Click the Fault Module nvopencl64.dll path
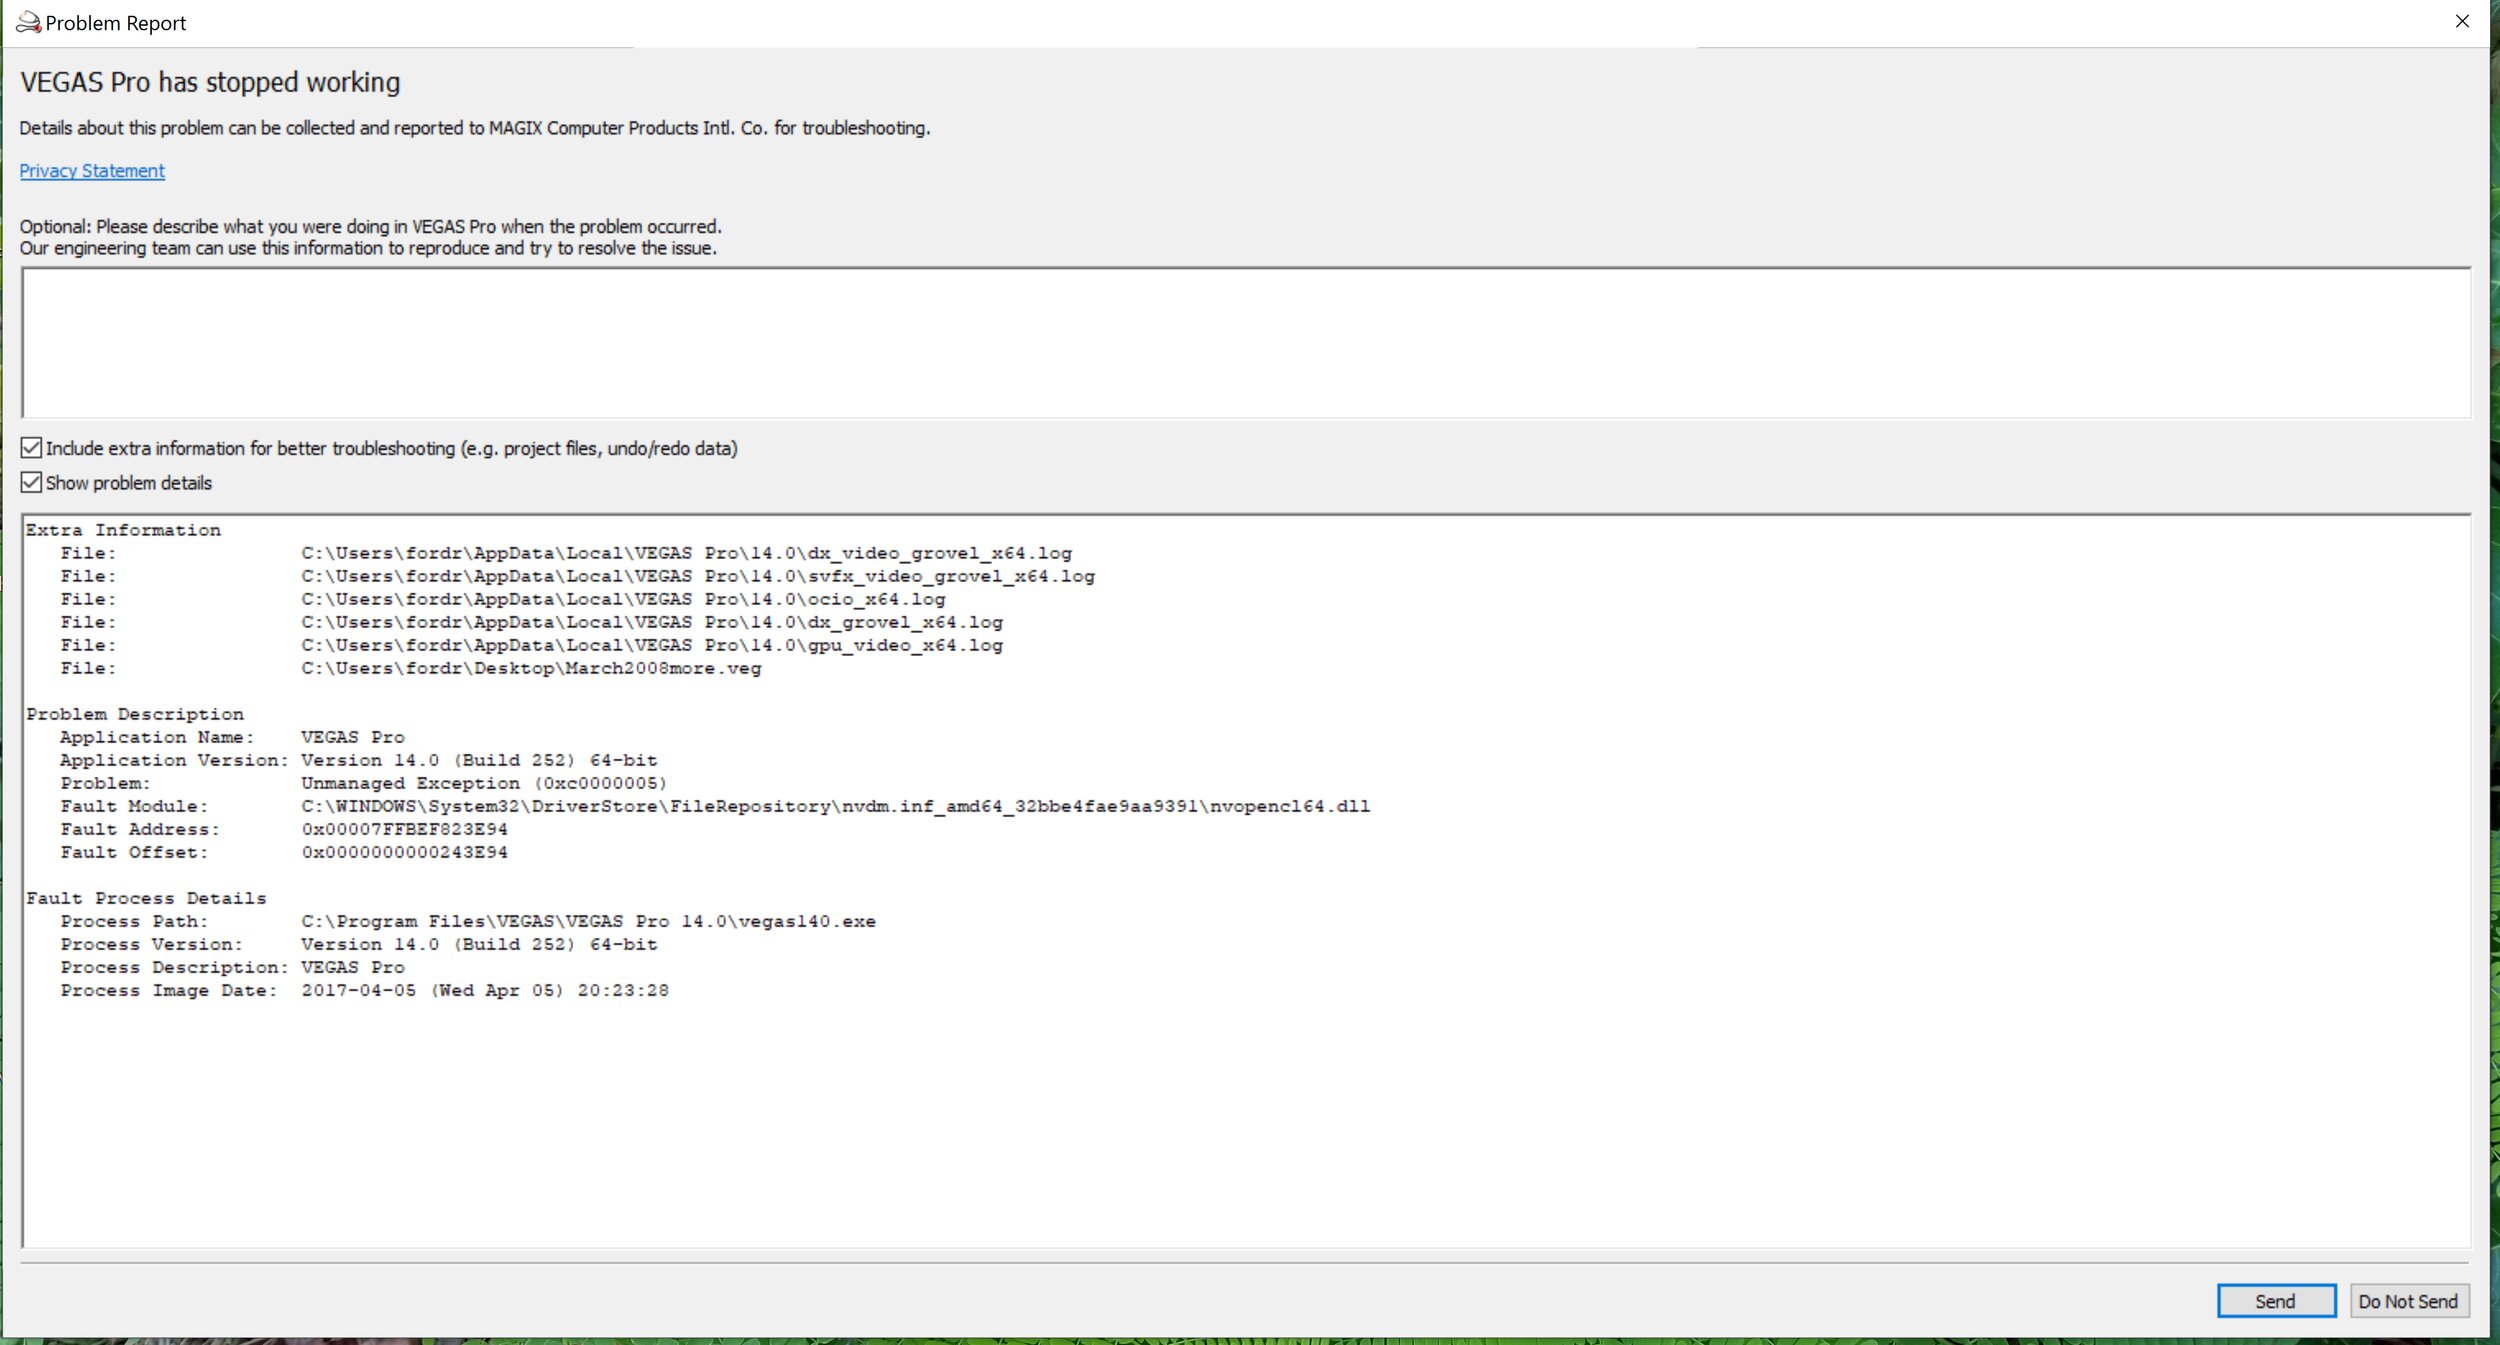2500x1345 pixels. pos(835,806)
